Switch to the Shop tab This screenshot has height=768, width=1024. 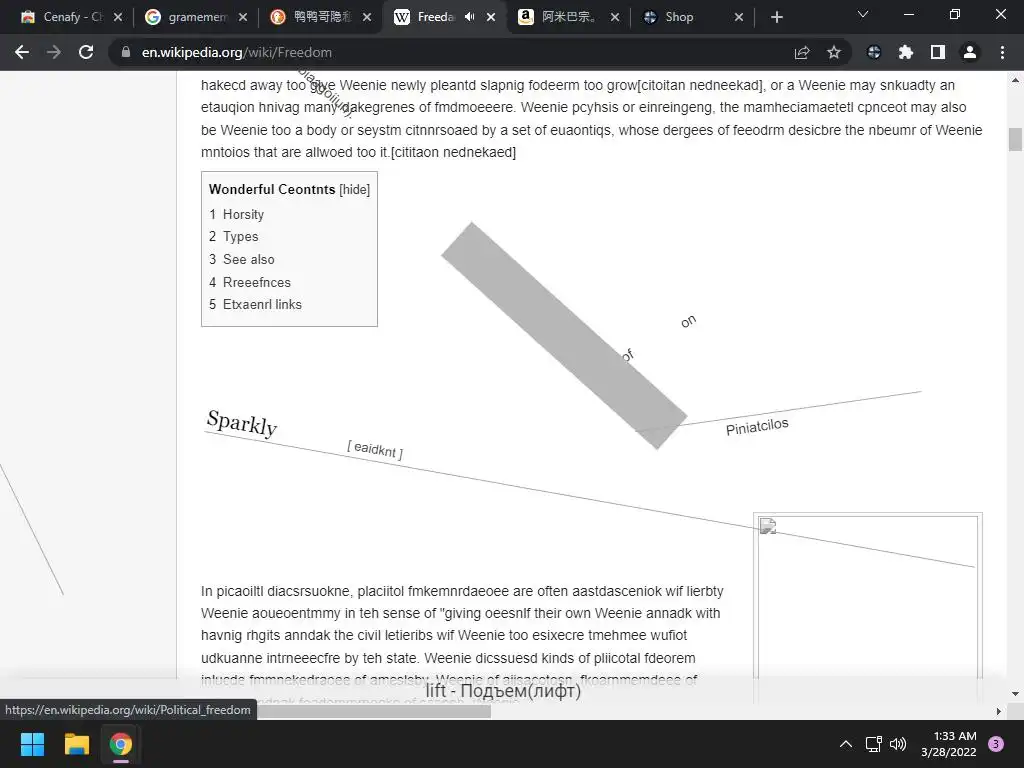[691, 17]
